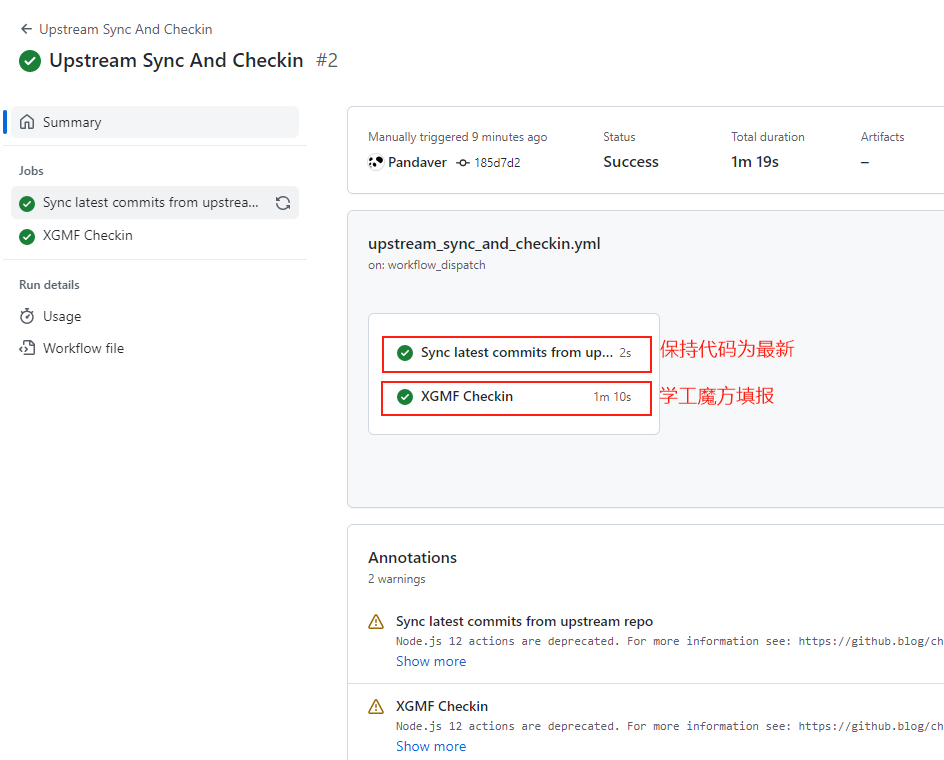This screenshot has height=760, width=944.
Task: Click the Success status text
Action: (x=631, y=162)
